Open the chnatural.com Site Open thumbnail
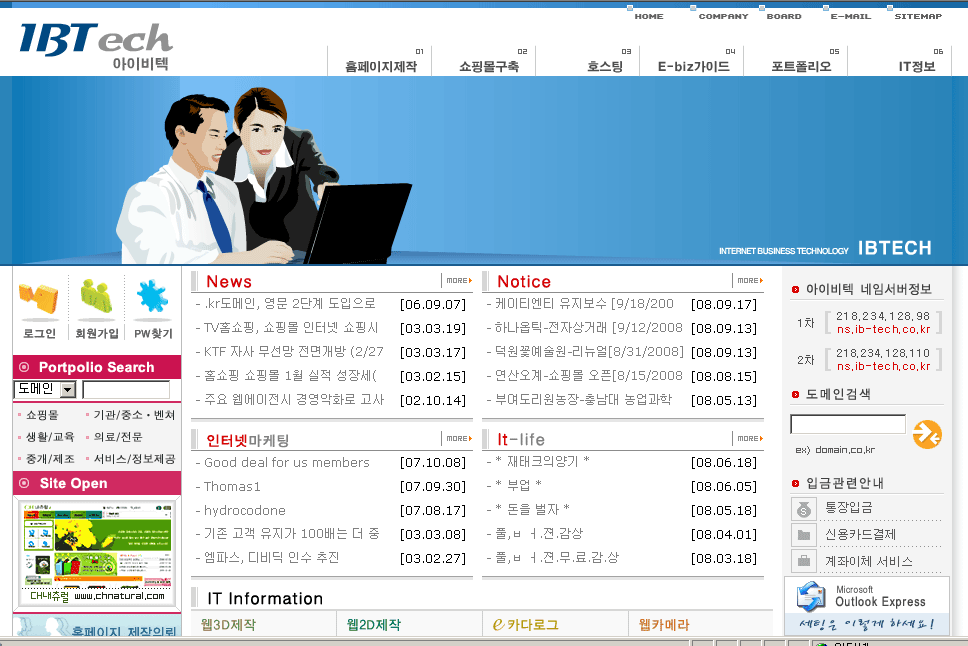The width and height of the screenshot is (968, 646). coord(97,553)
